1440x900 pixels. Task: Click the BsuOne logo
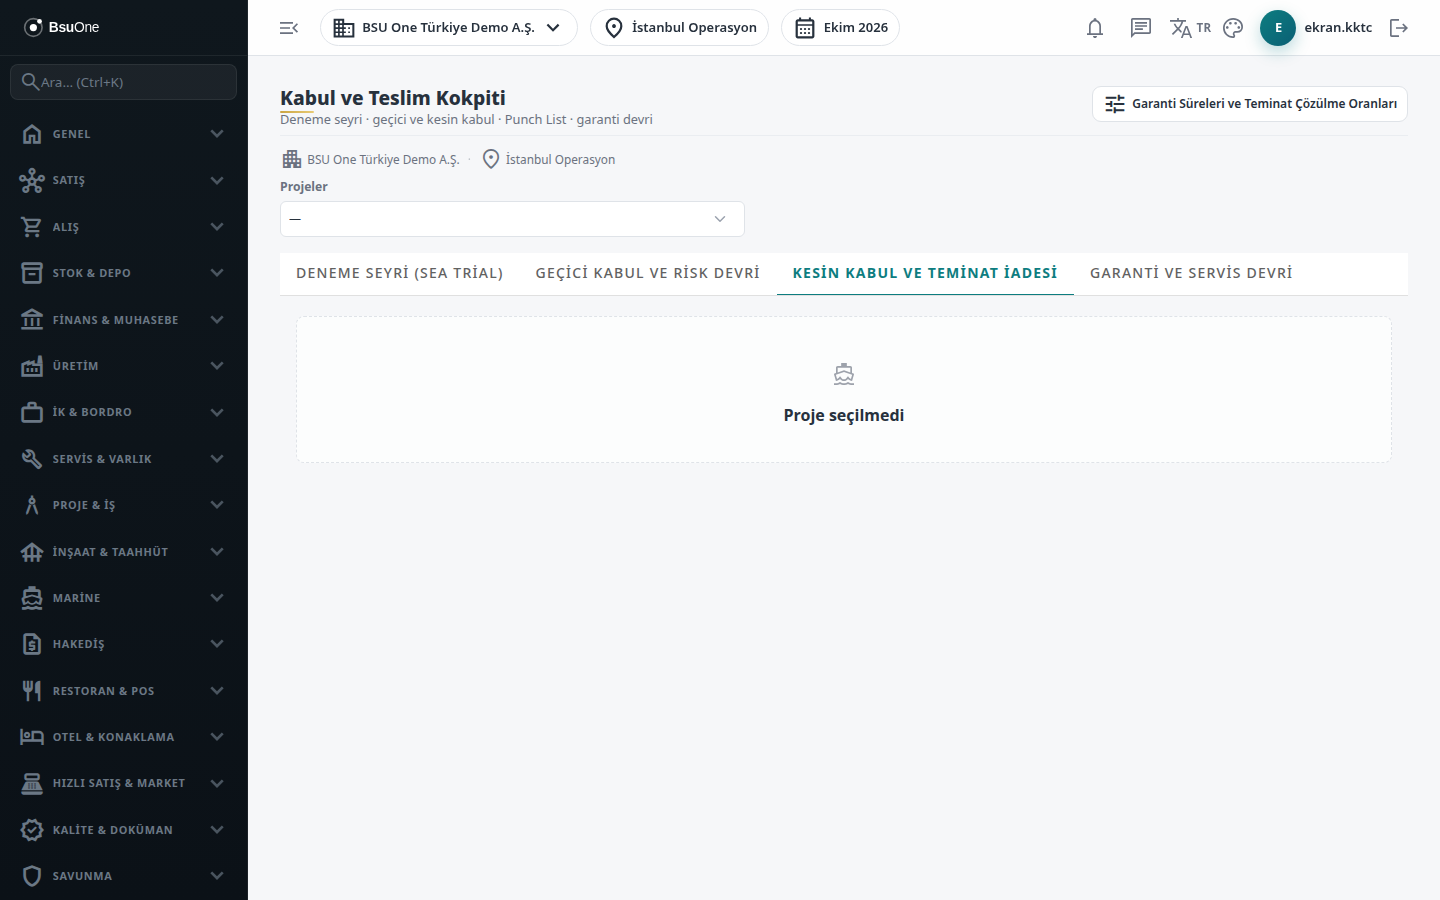click(62, 27)
